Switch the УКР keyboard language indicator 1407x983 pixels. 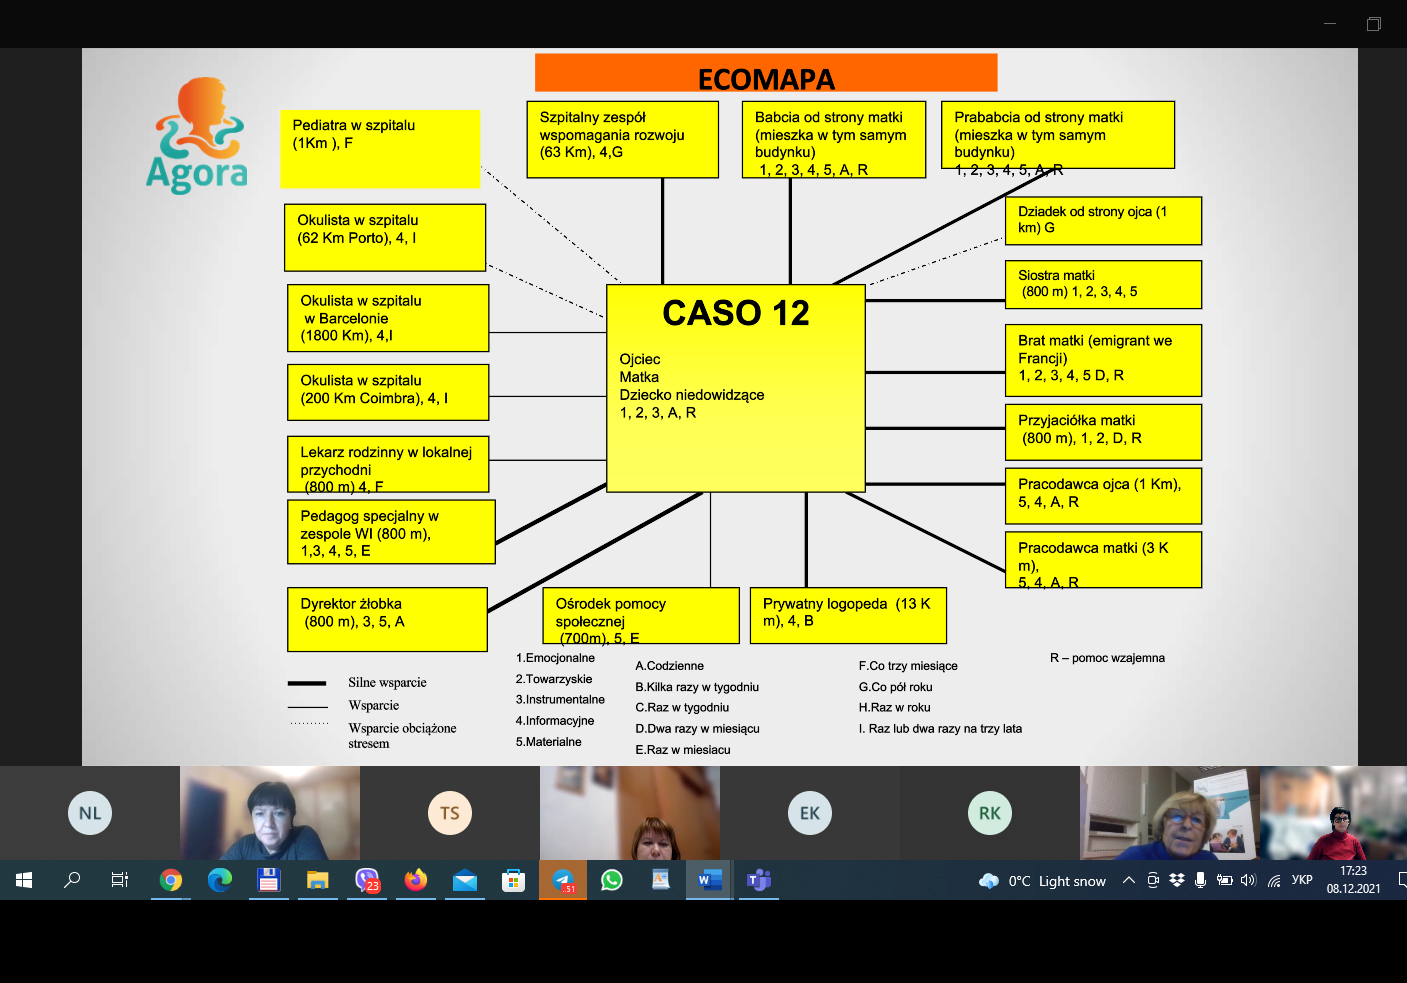coord(1302,880)
